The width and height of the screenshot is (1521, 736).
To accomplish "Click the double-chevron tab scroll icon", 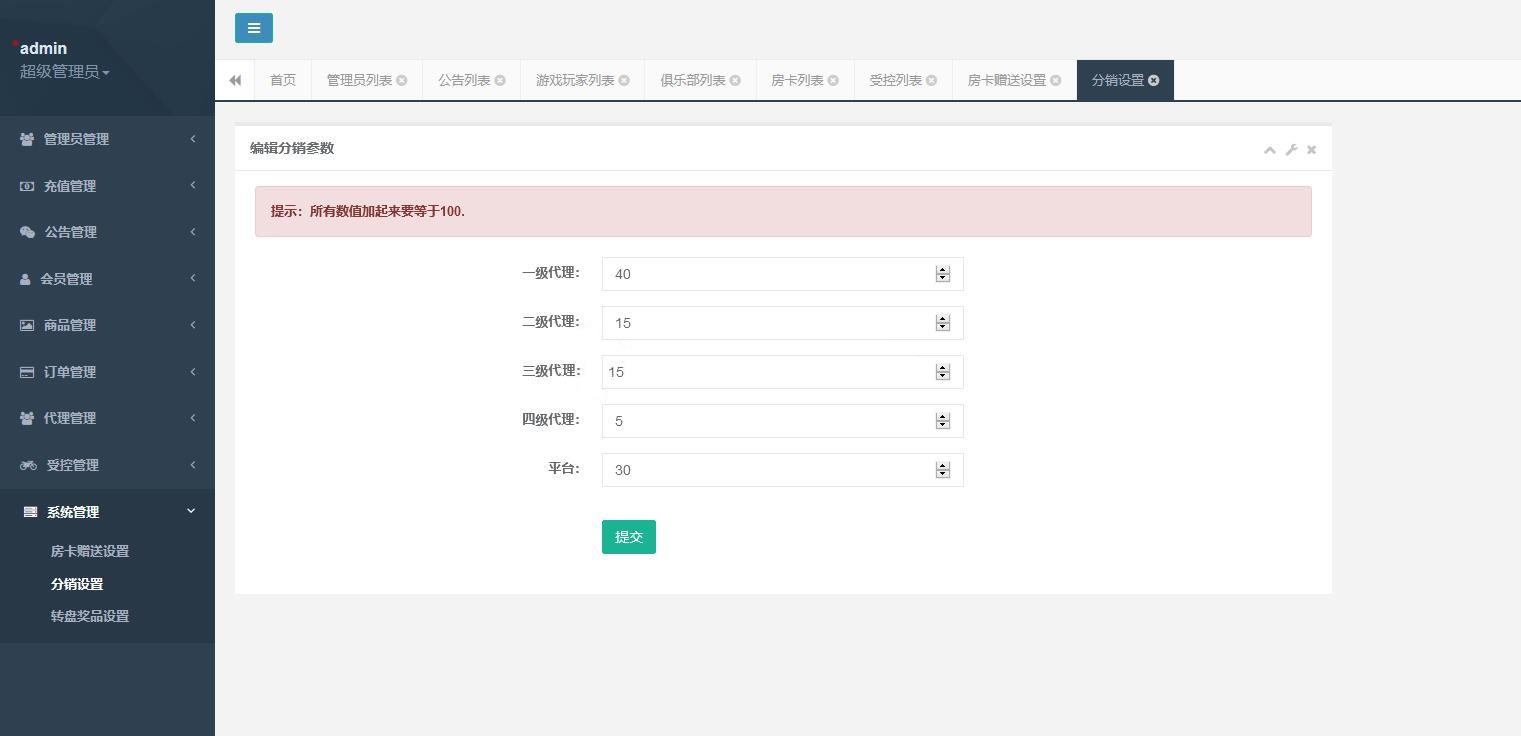I will pyautogui.click(x=235, y=79).
